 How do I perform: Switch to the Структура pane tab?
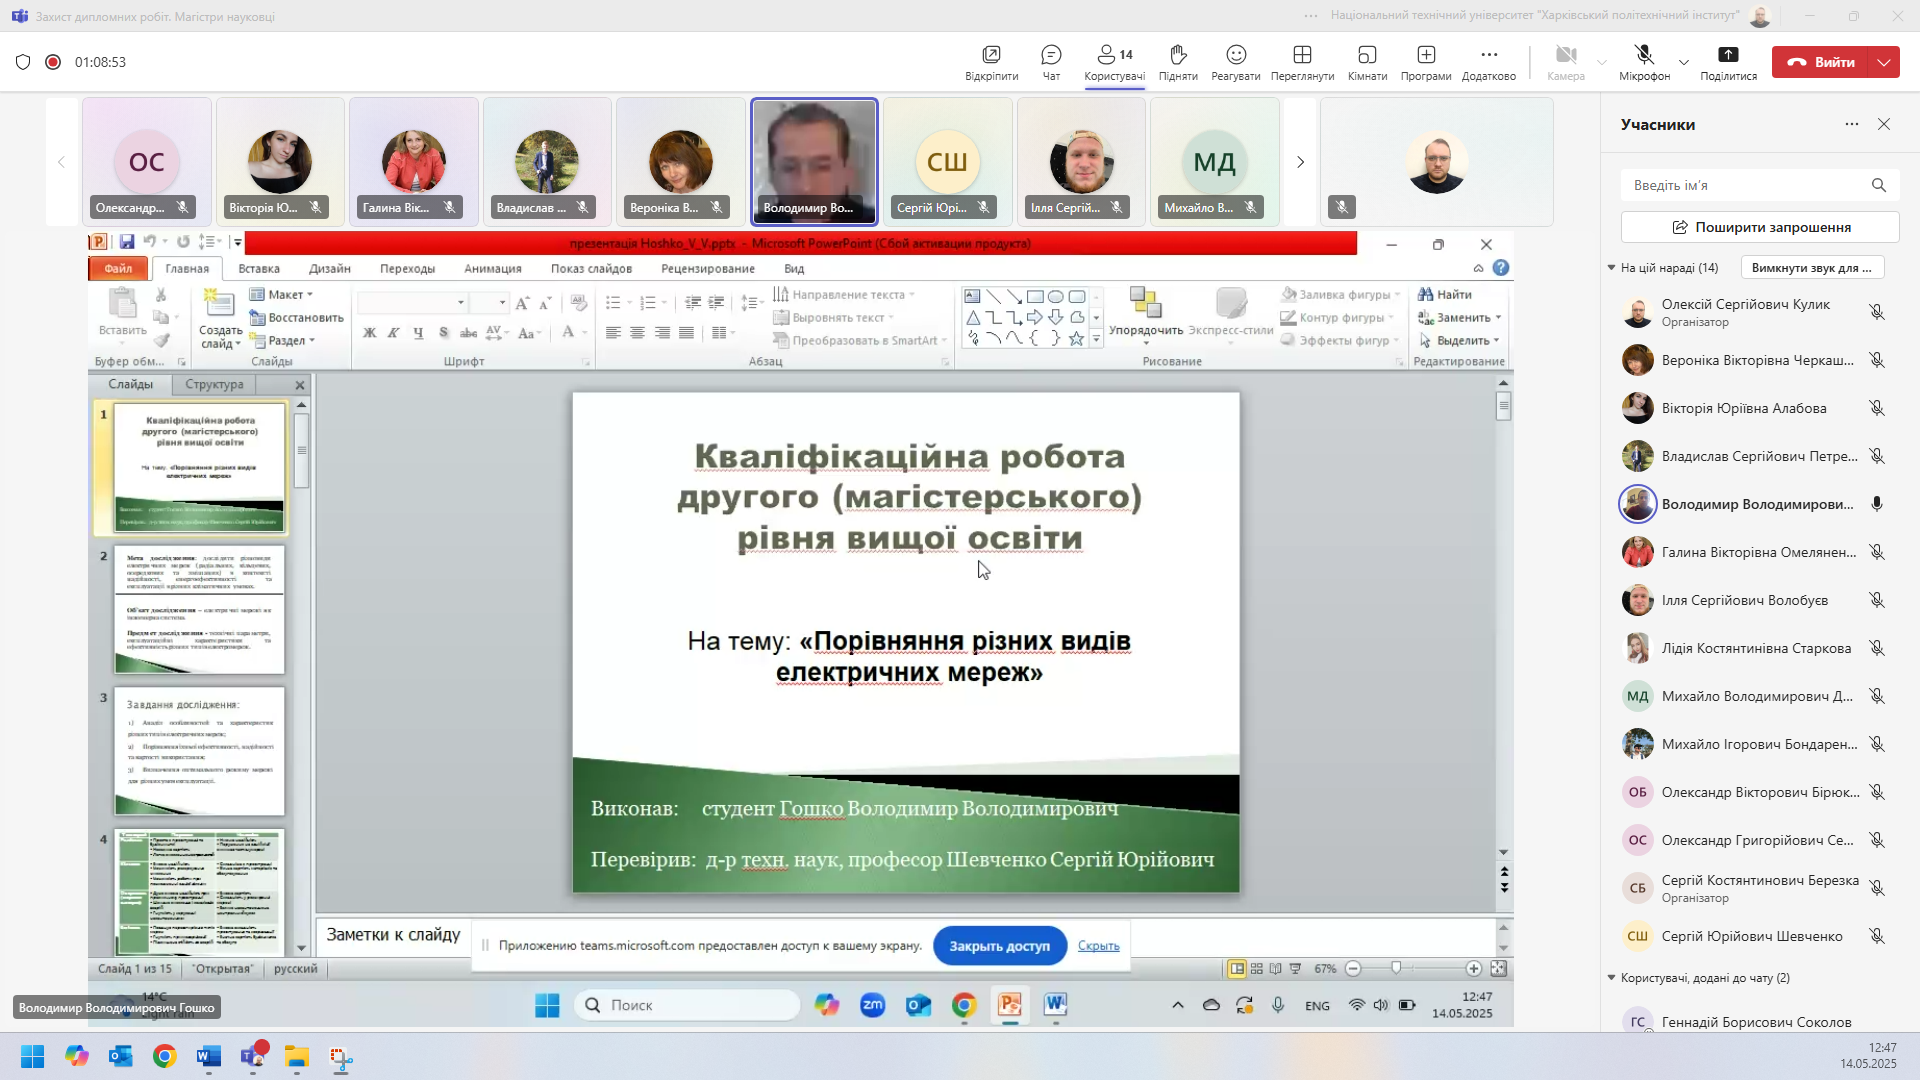(x=214, y=384)
